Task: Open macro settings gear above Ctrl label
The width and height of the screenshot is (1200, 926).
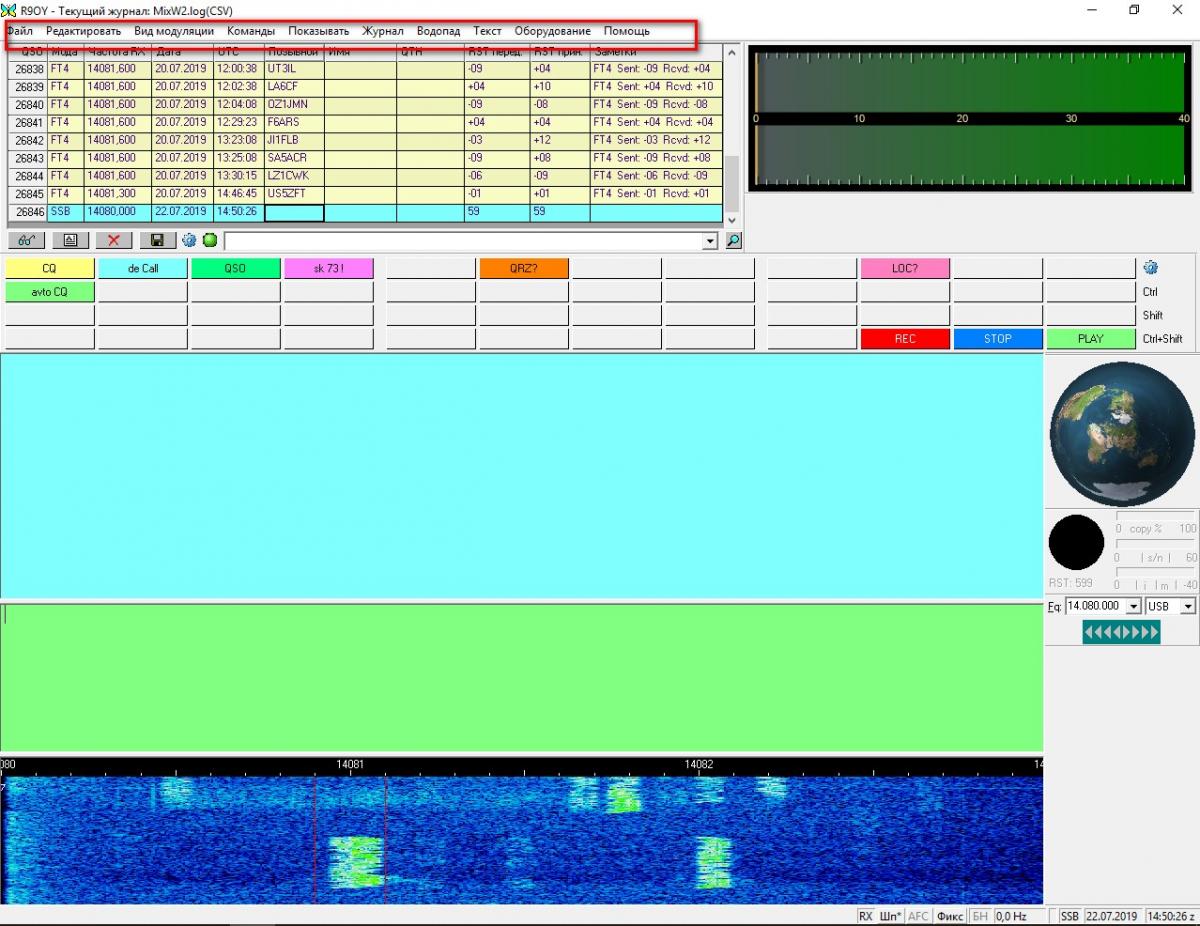Action: point(1150,268)
